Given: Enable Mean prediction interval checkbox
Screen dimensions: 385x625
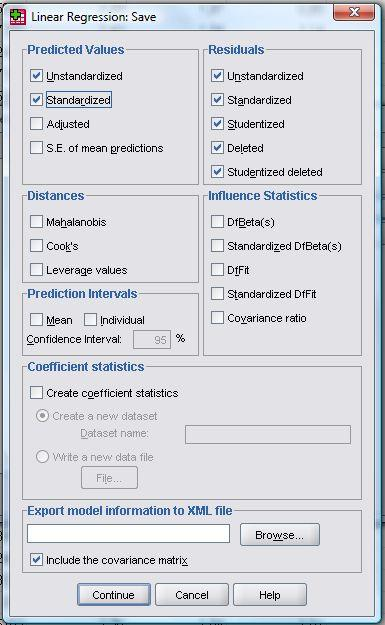Looking at the screenshot, I should click(36, 320).
